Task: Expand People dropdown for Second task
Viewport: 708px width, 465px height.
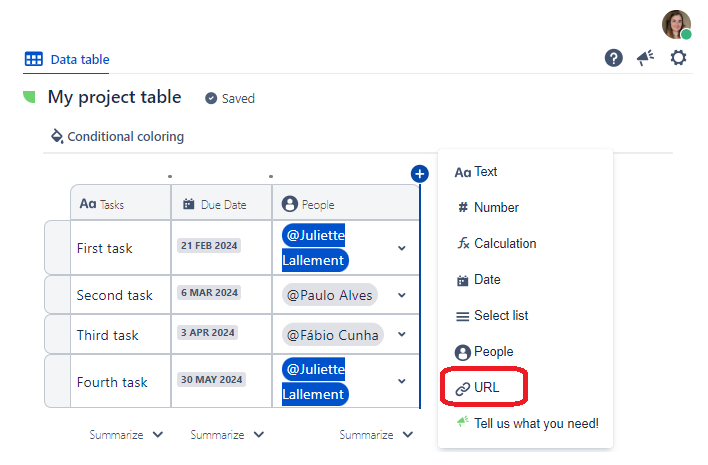Action: coord(402,295)
